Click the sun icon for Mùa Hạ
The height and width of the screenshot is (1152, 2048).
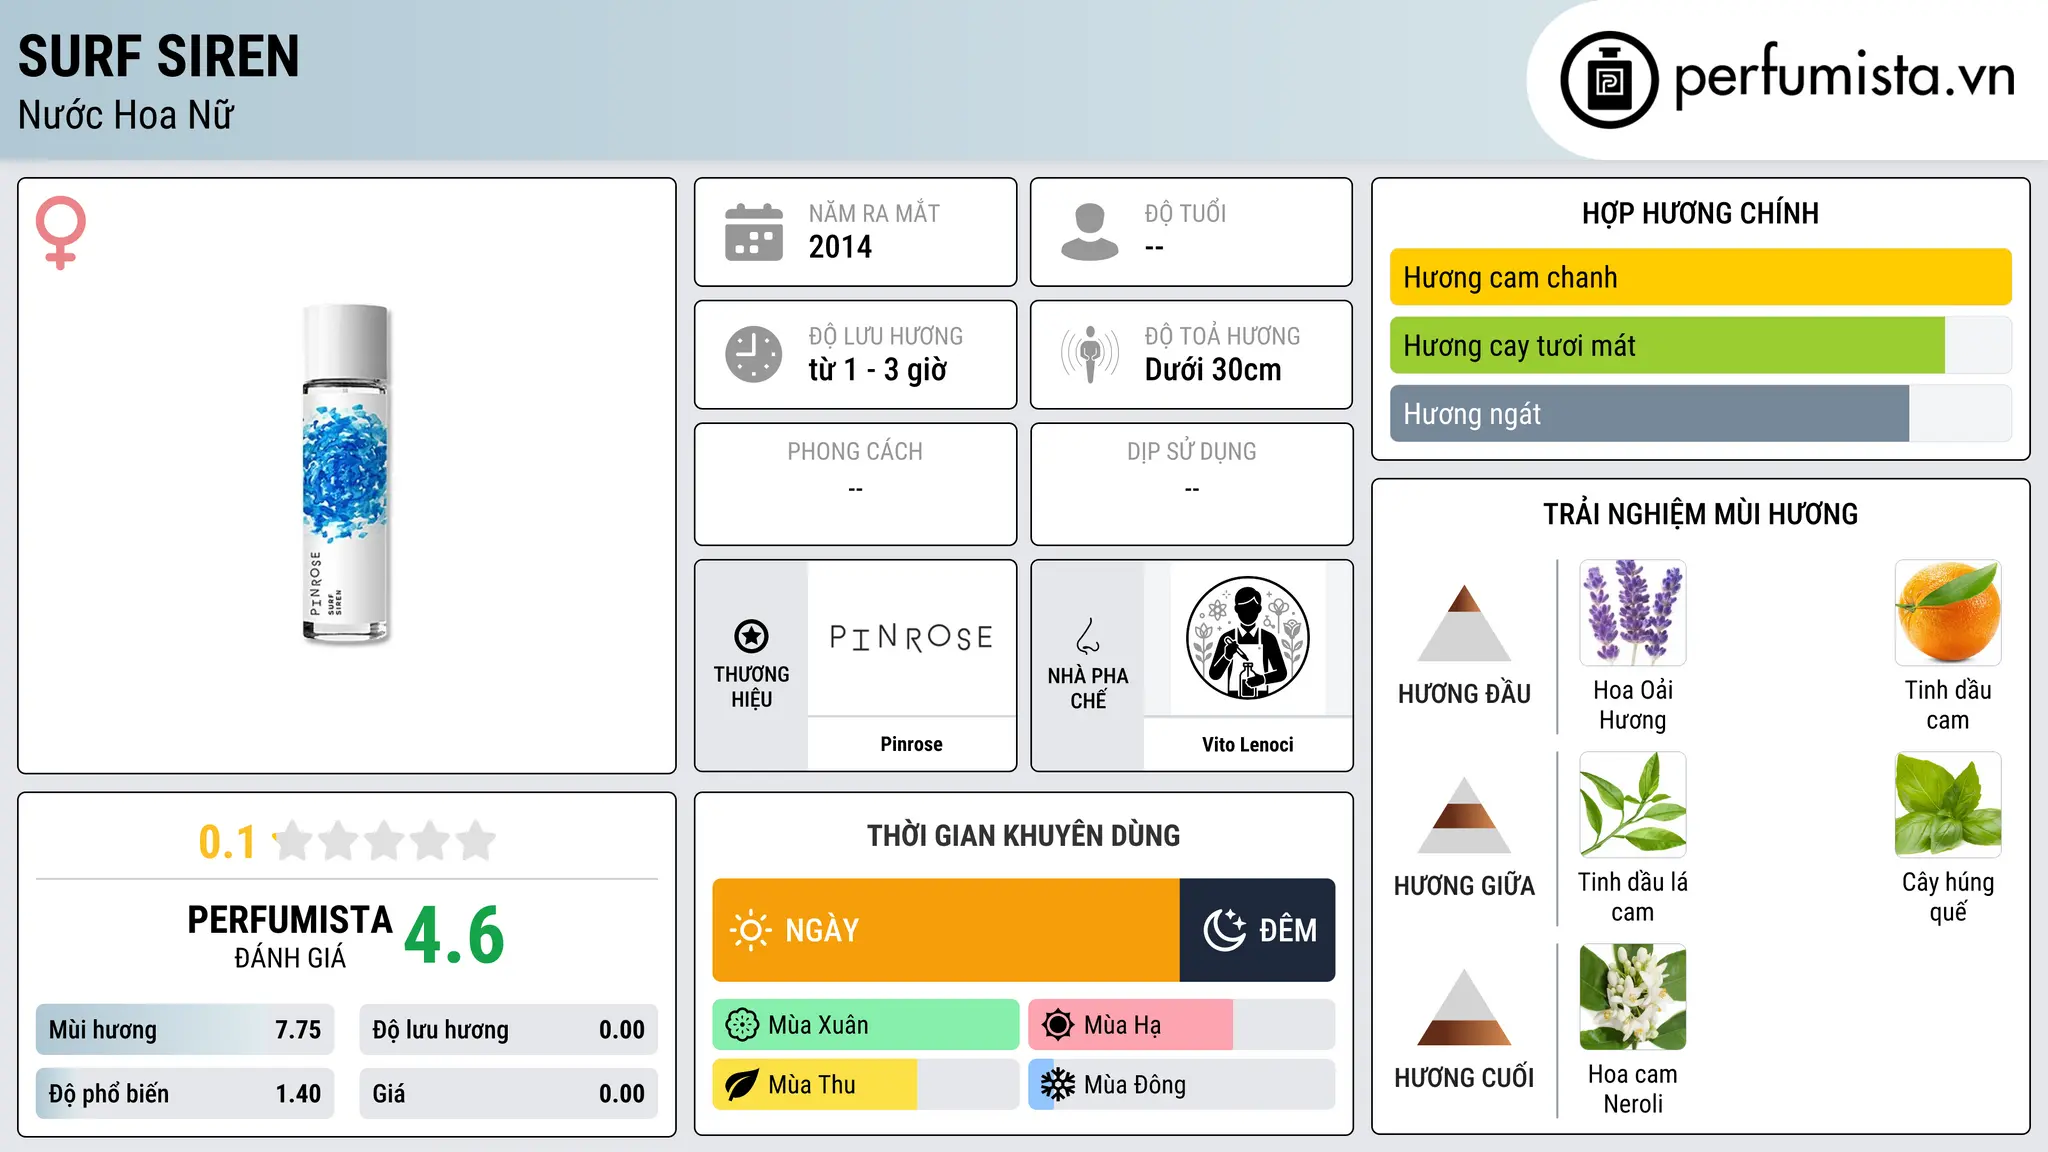tap(1058, 1025)
